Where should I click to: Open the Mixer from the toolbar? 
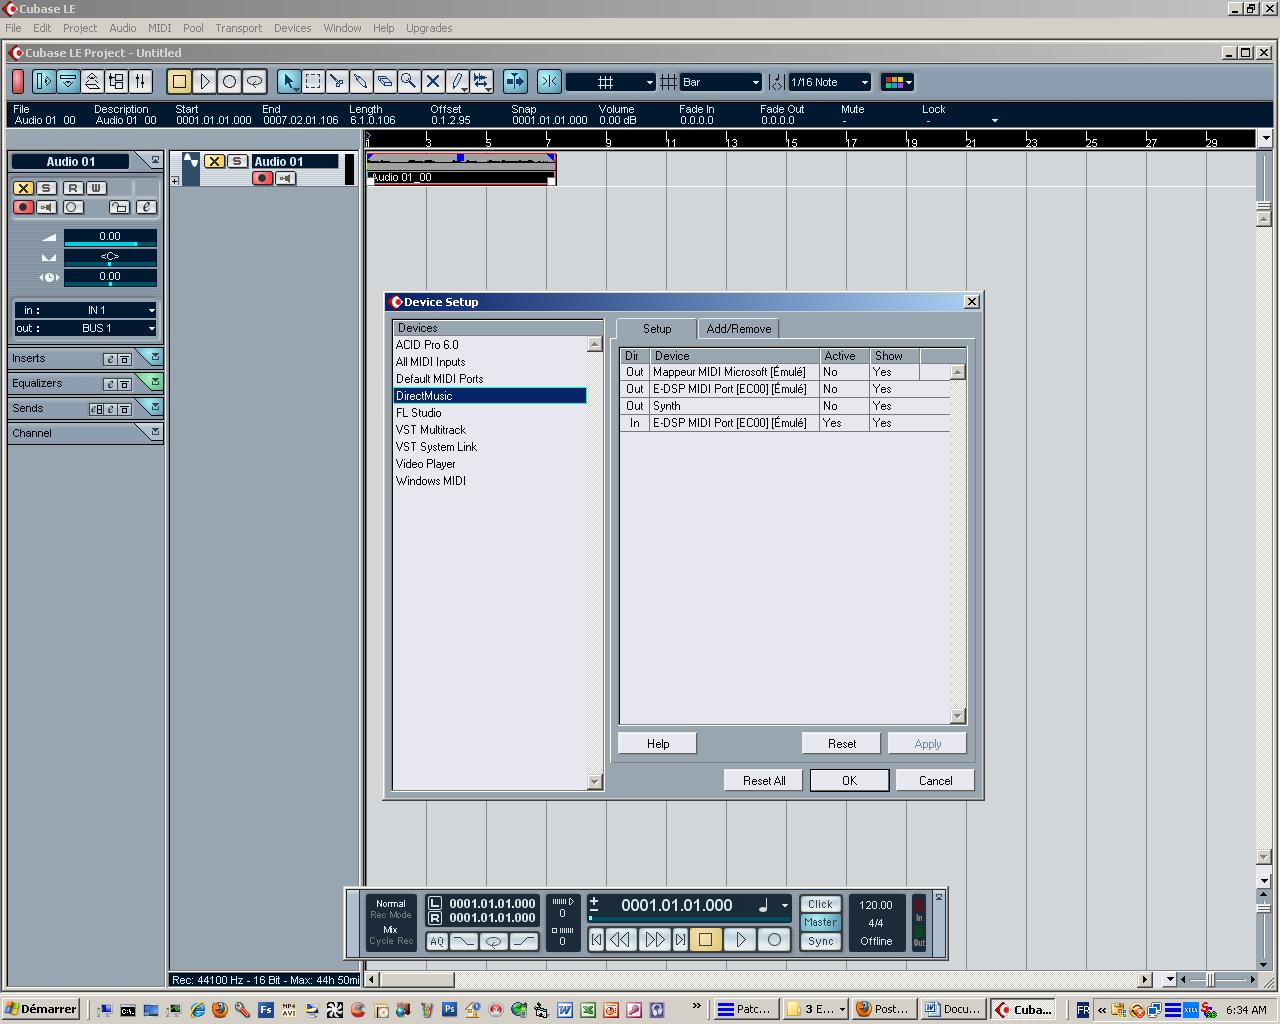click(141, 82)
